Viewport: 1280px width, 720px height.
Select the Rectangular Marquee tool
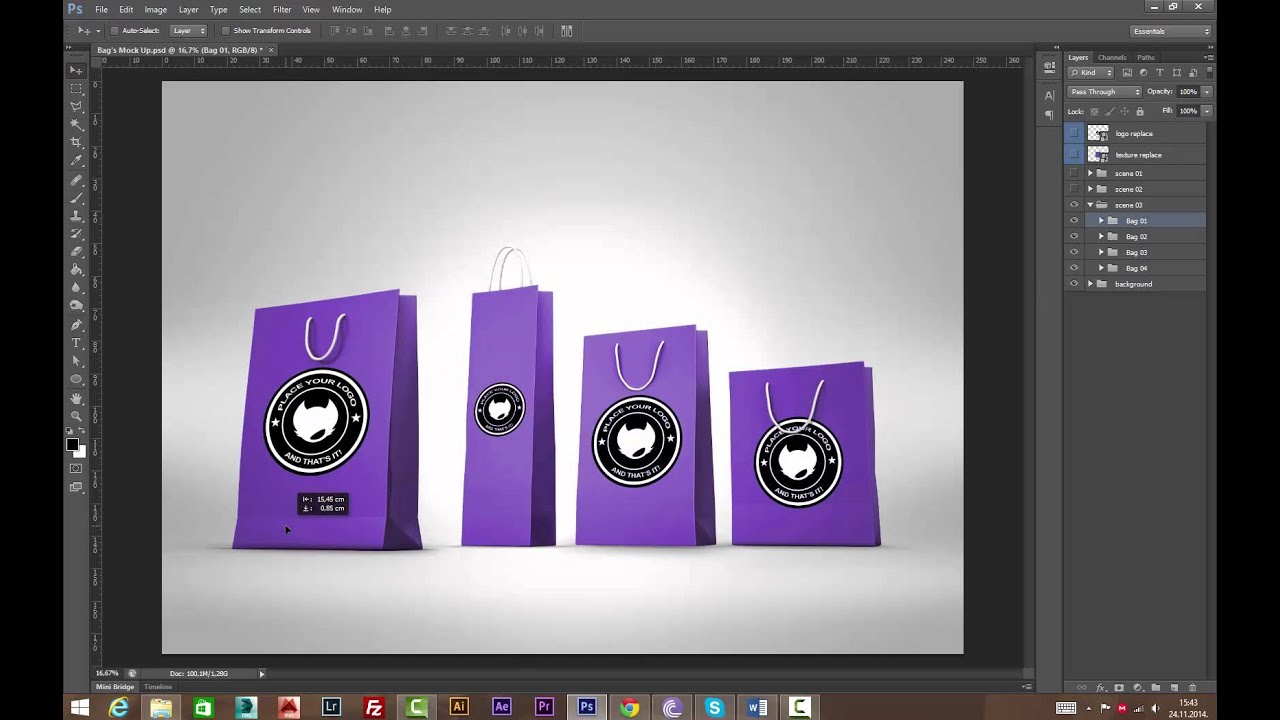tap(76, 88)
